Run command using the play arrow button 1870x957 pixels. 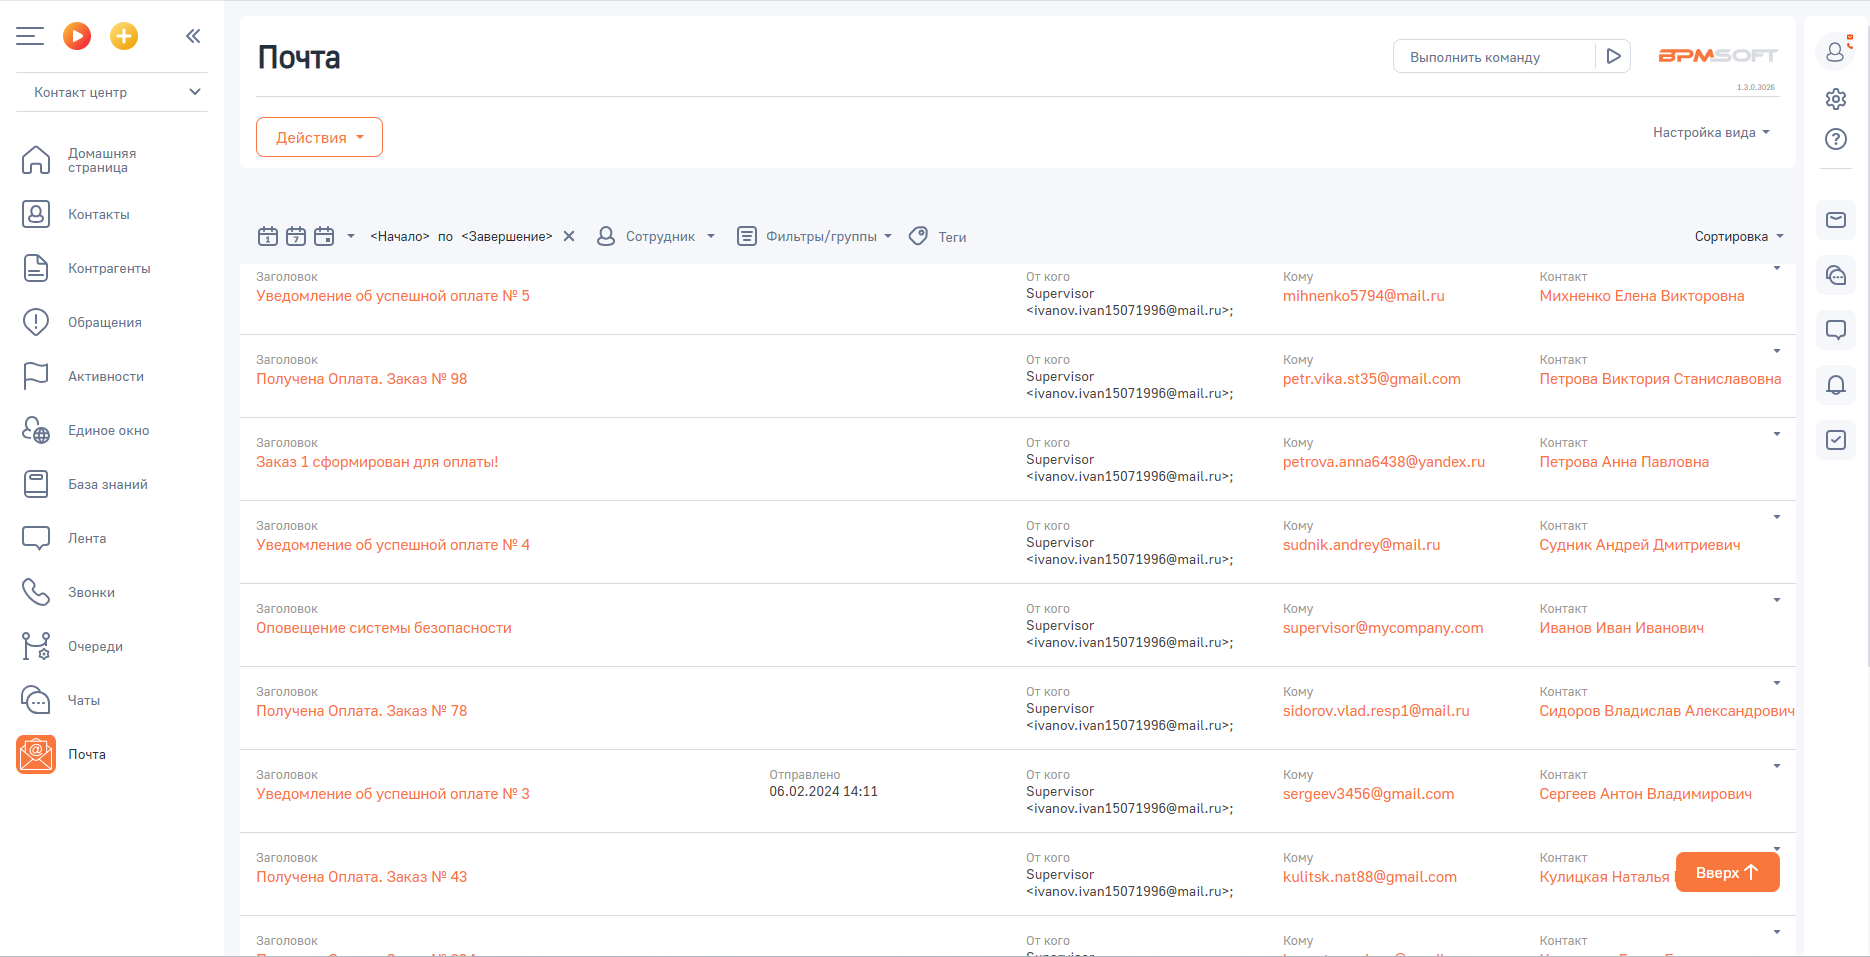(1613, 57)
